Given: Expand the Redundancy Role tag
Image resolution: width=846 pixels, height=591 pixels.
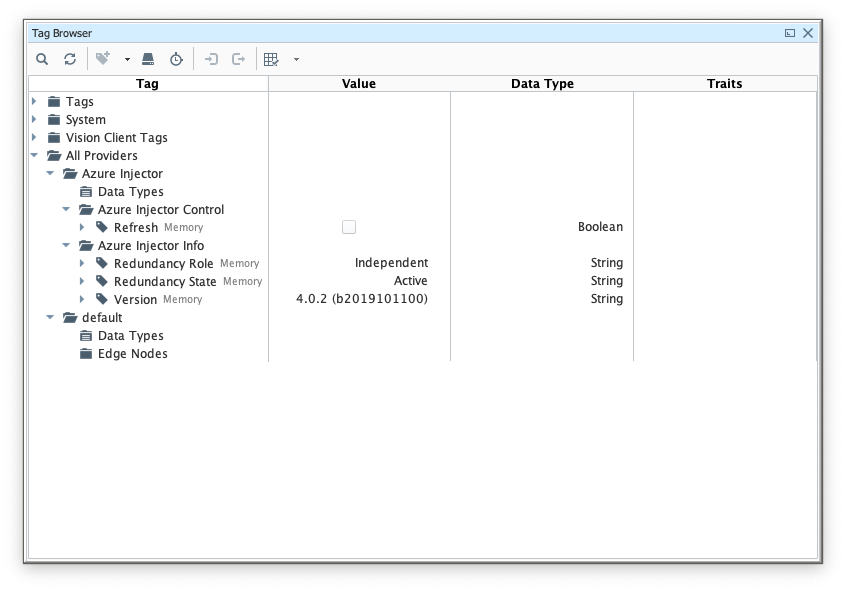Looking at the screenshot, I should 83,263.
